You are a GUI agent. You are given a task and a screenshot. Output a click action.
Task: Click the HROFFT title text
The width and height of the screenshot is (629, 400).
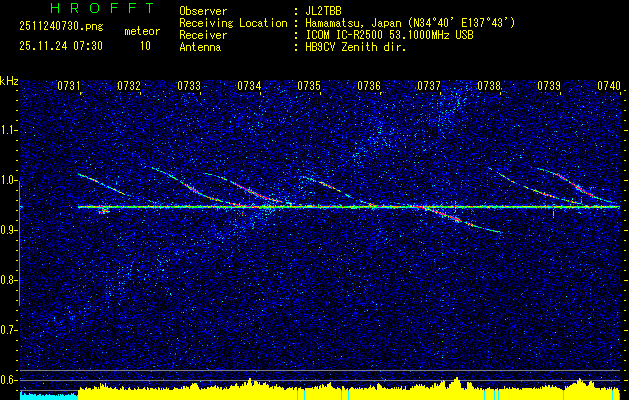point(87,11)
